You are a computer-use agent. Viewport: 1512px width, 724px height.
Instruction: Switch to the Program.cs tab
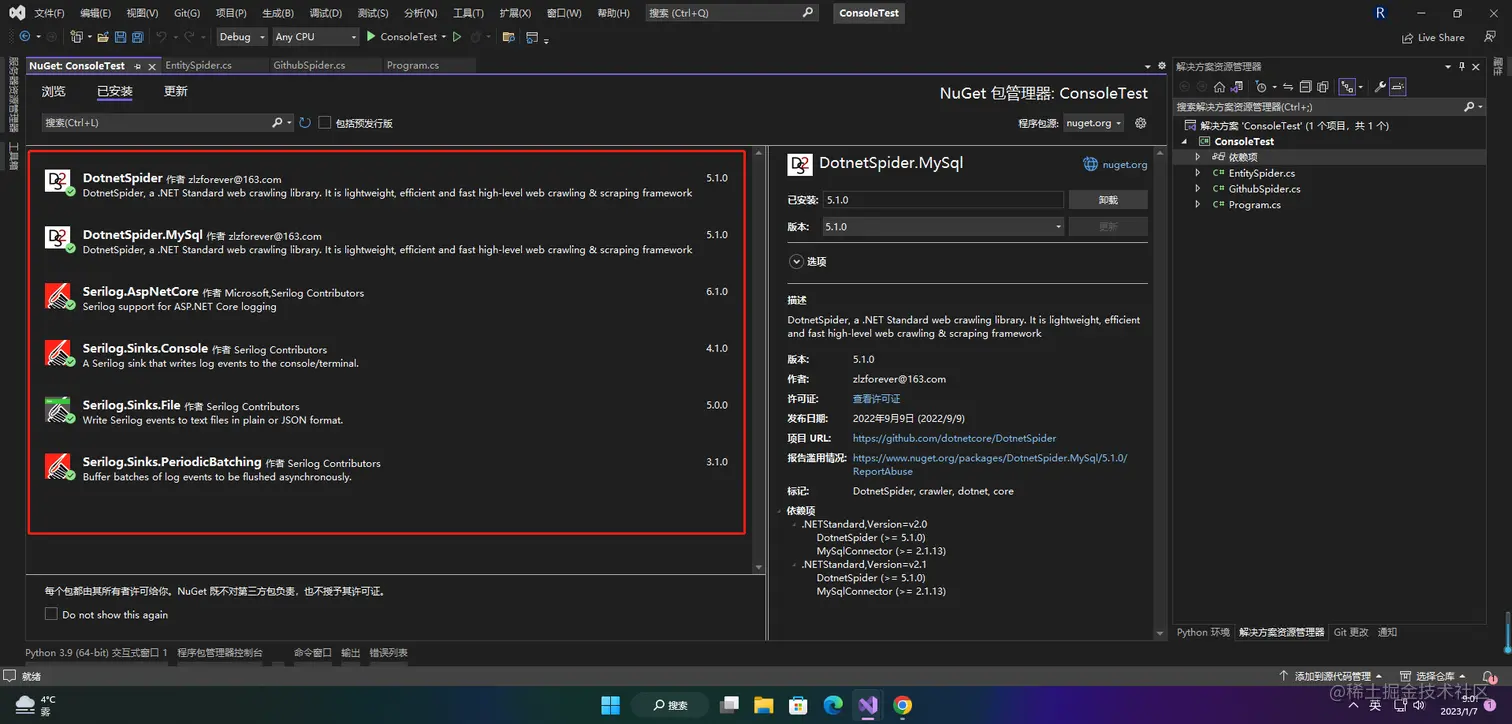click(413, 65)
